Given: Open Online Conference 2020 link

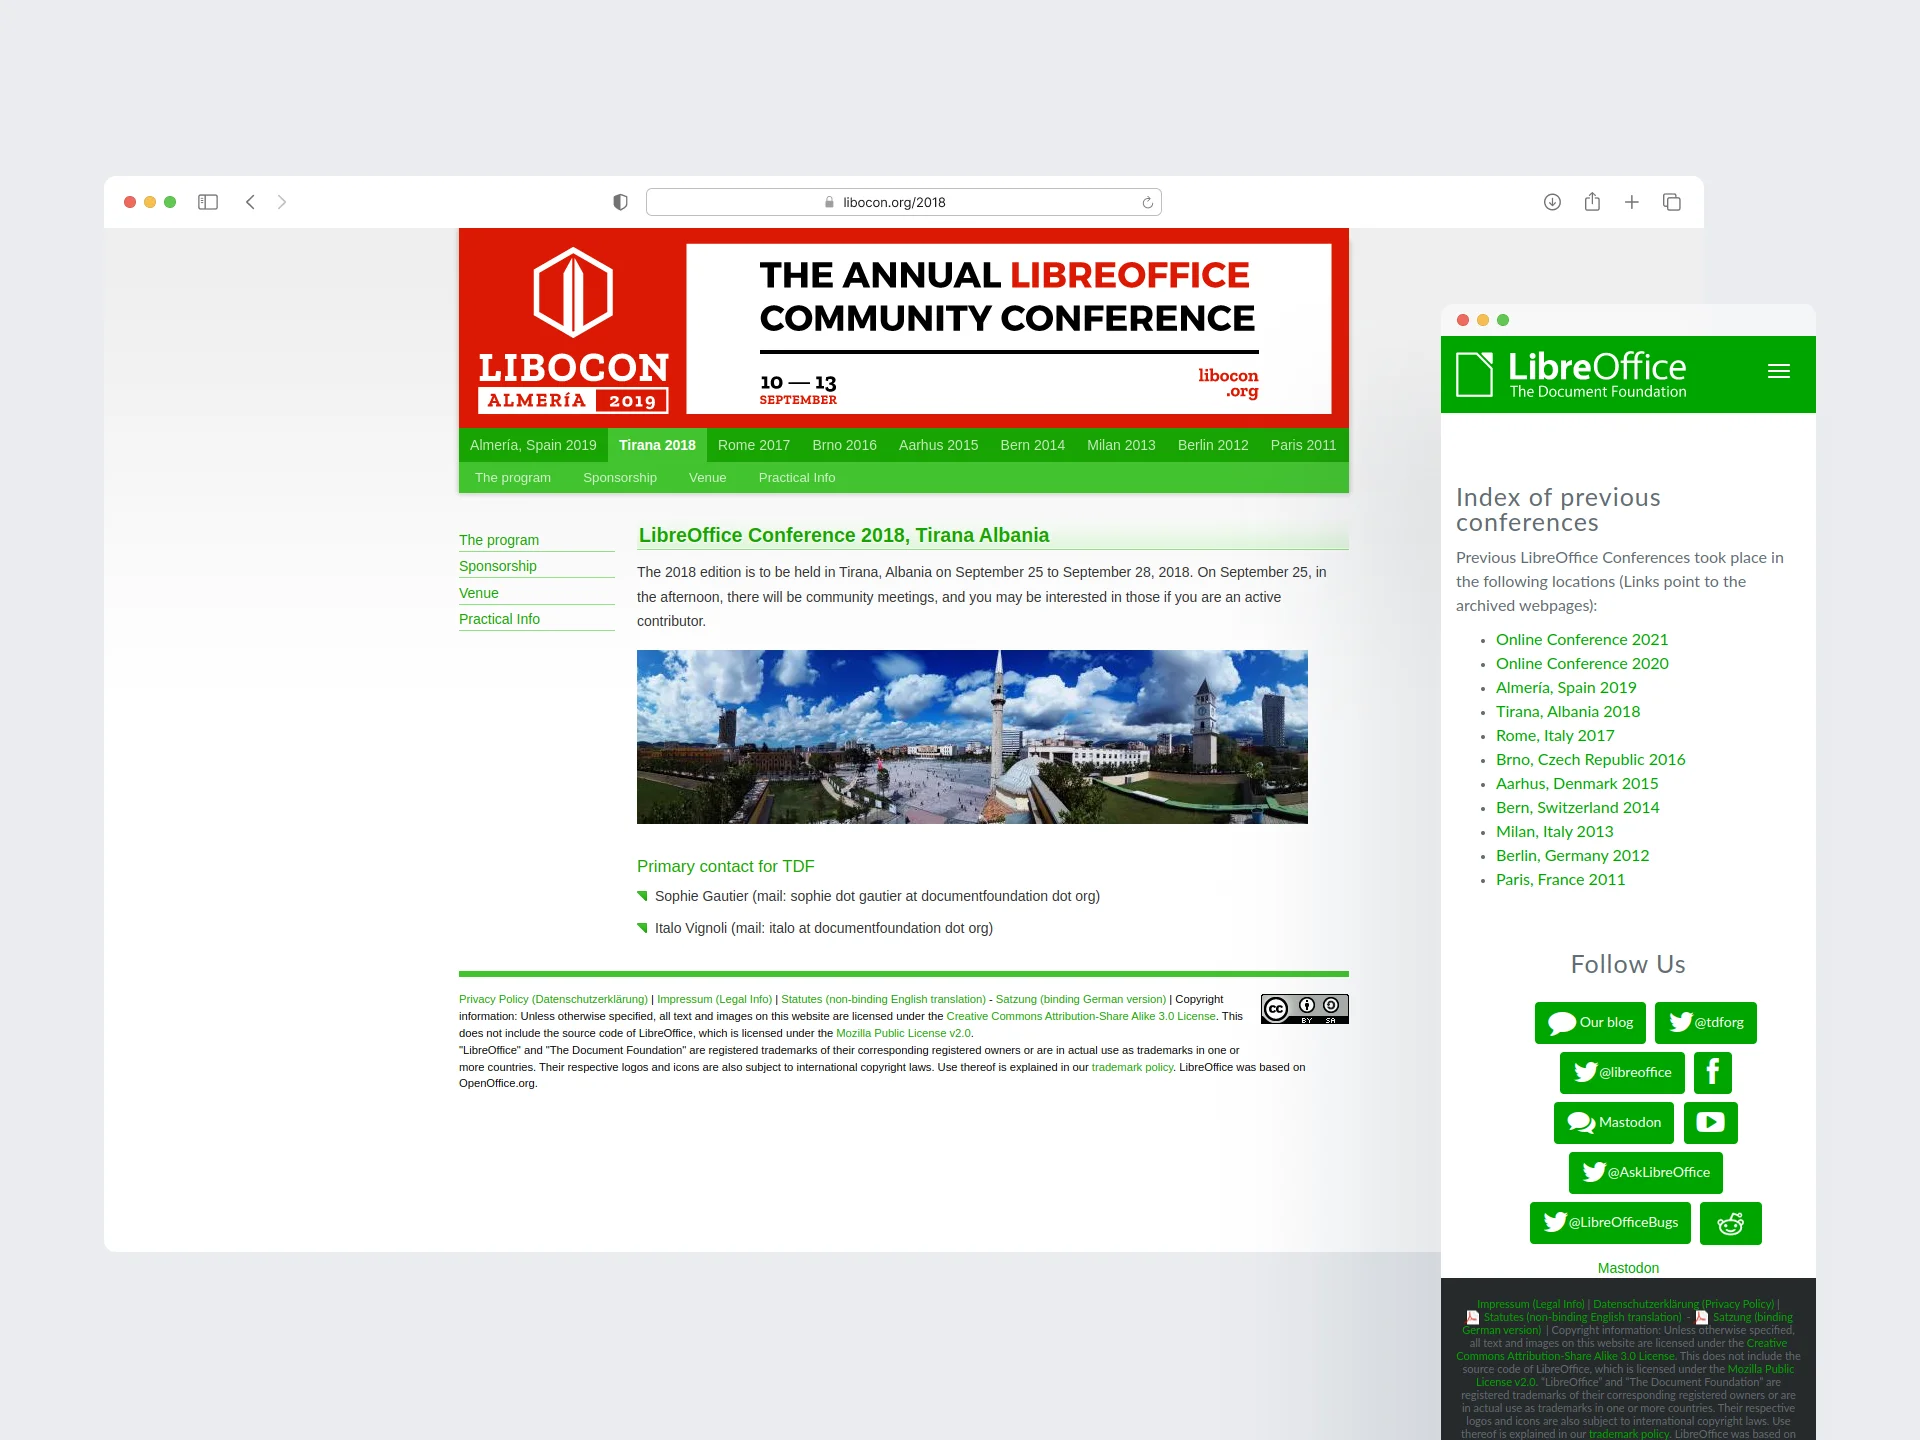Looking at the screenshot, I should [1582, 664].
